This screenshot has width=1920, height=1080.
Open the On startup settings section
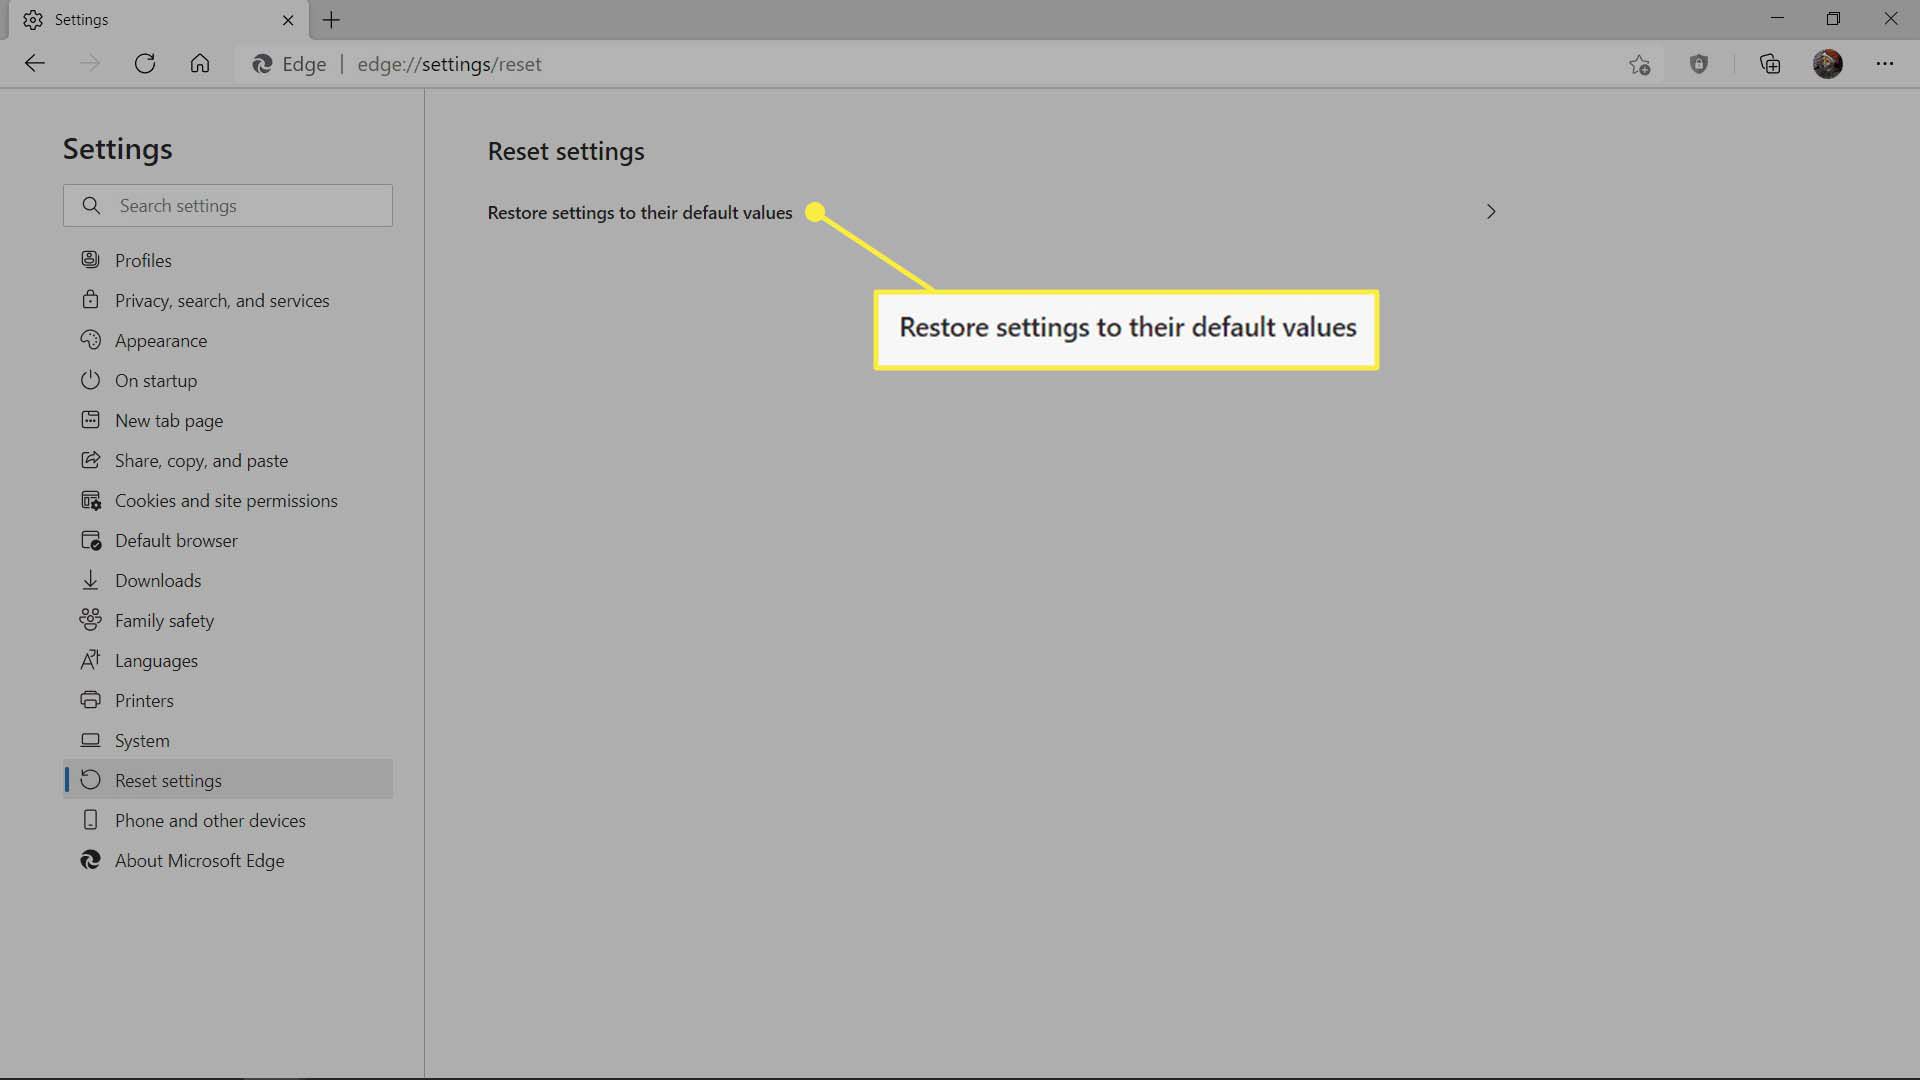pos(156,380)
